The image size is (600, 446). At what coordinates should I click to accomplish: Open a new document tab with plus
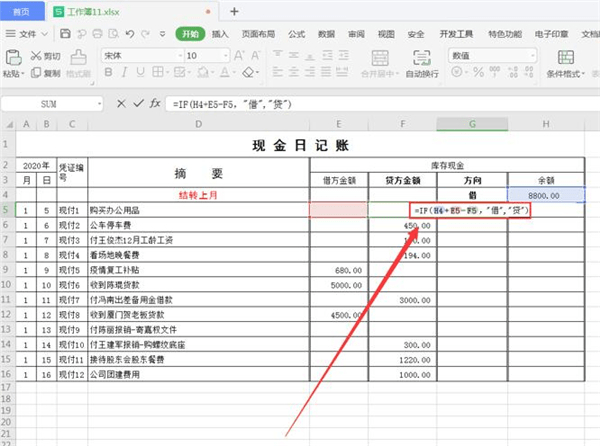(x=234, y=11)
